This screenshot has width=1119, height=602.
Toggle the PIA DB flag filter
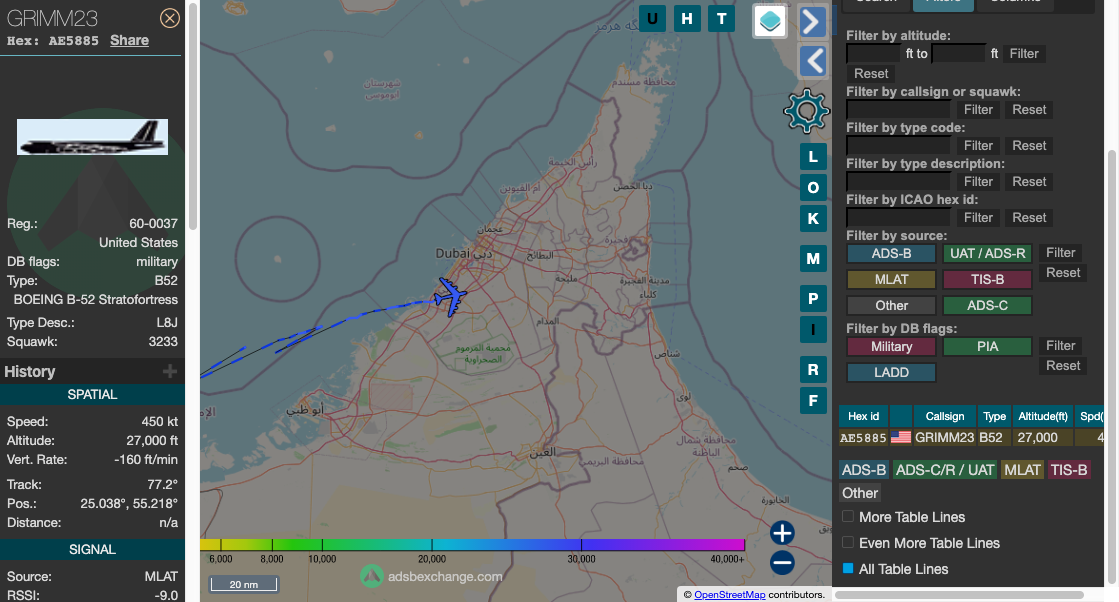(x=988, y=347)
